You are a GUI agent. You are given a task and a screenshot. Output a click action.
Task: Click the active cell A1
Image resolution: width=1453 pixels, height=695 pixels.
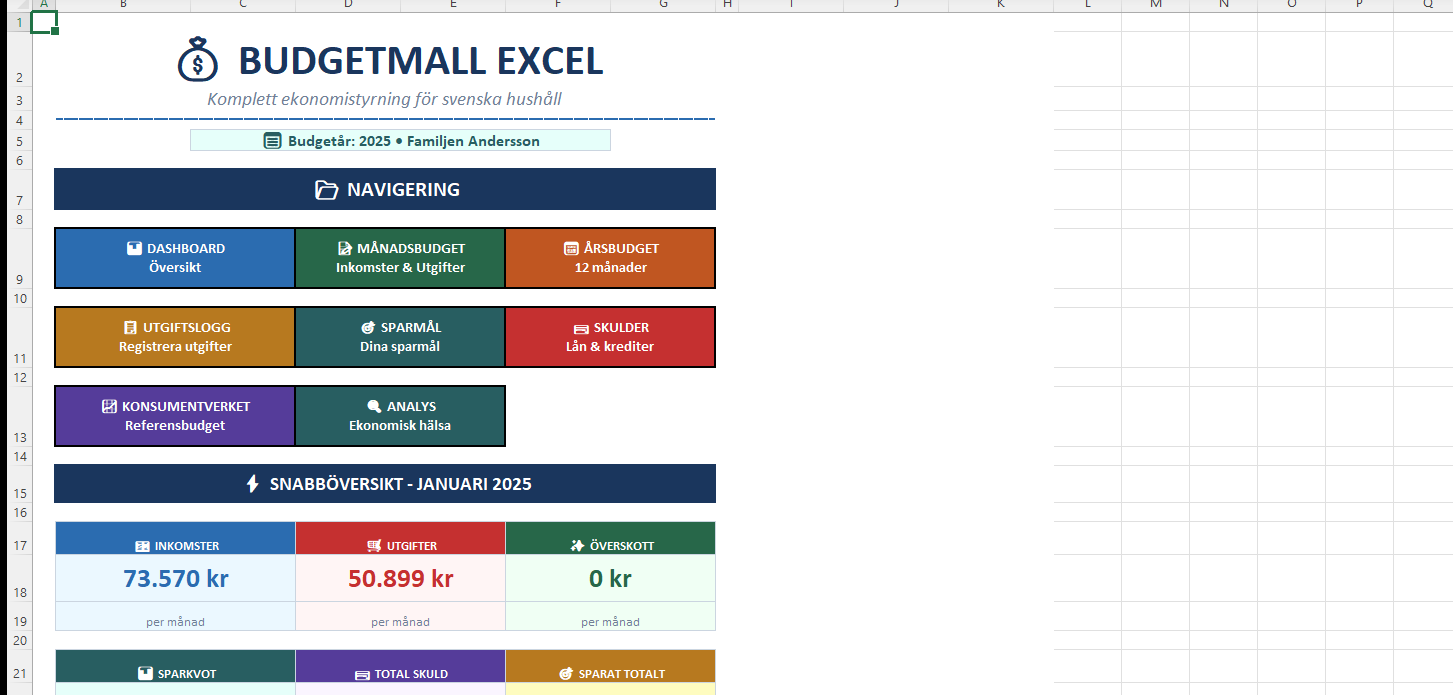pos(44,21)
